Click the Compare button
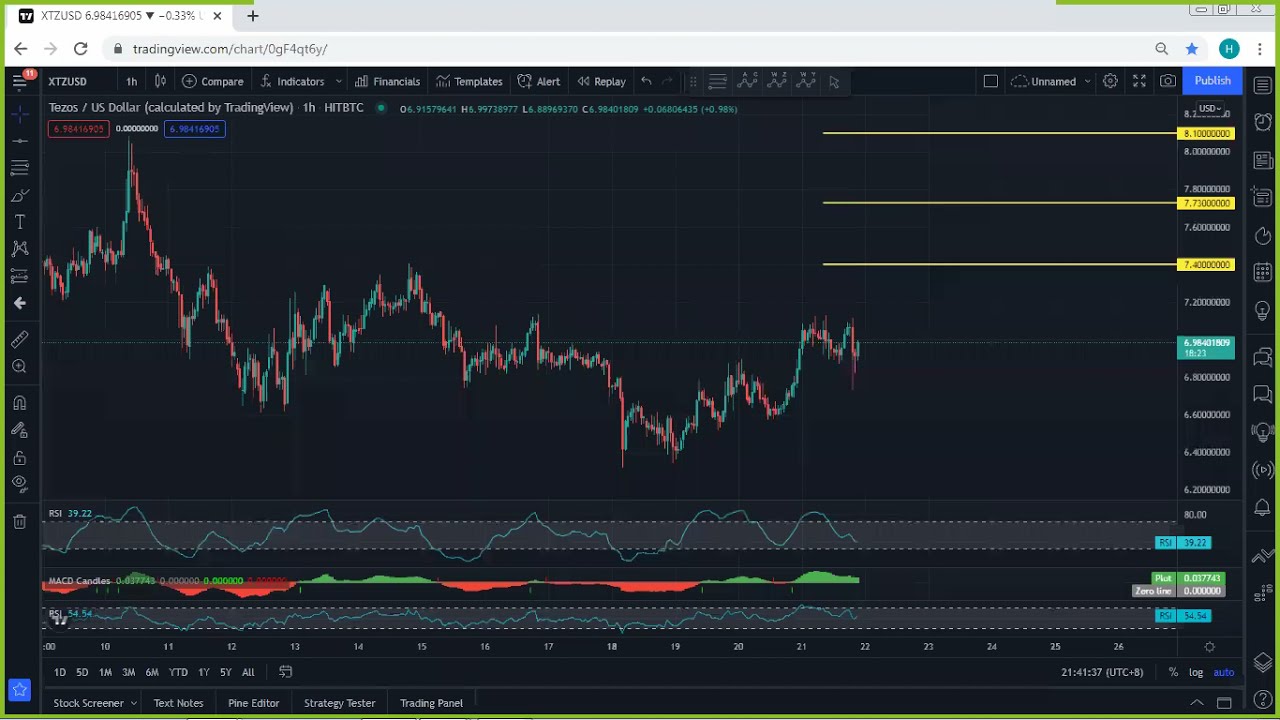This screenshot has width=1280, height=720. pos(213,82)
